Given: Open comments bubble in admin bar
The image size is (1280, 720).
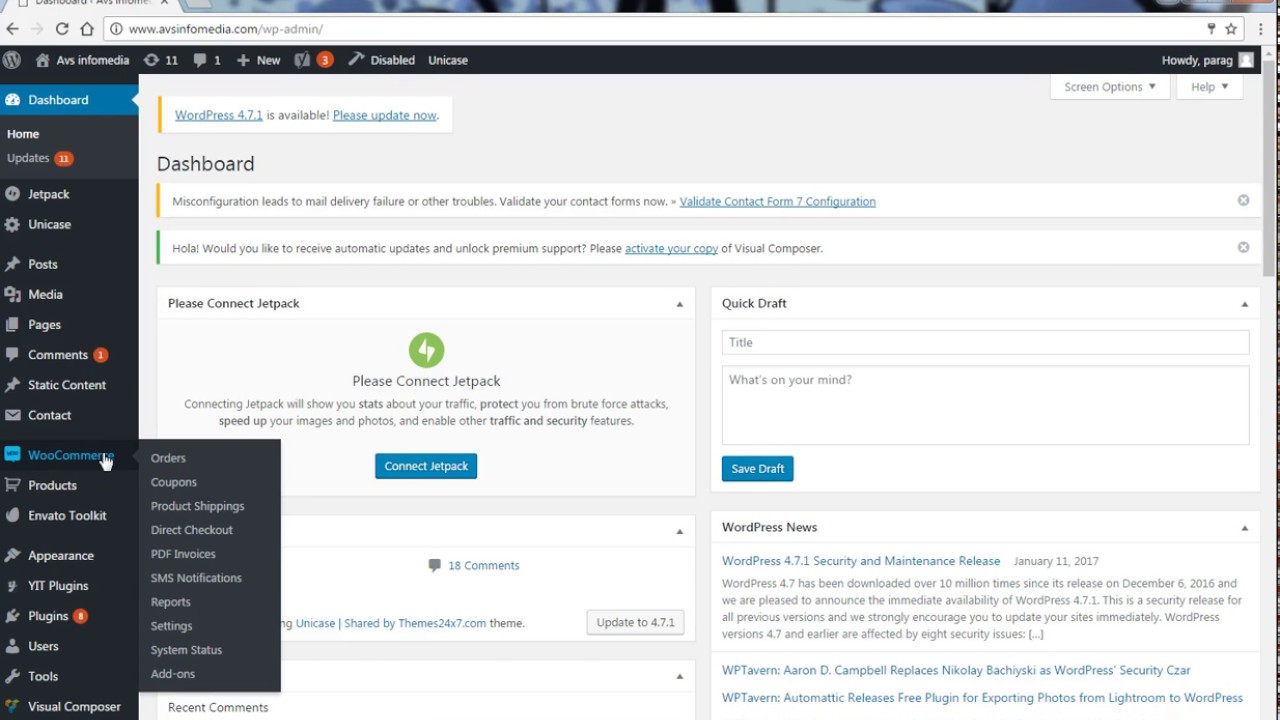Looking at the screenshot, I should (200, 60).
